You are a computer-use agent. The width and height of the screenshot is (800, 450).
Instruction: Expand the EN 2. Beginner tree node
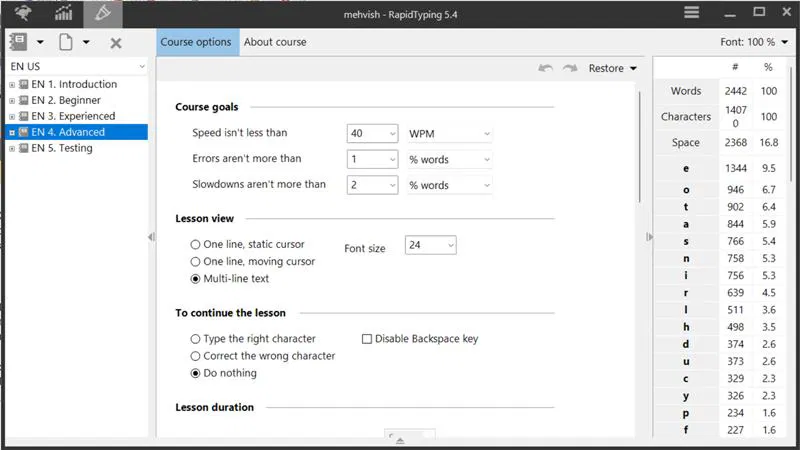click(12, 101)
